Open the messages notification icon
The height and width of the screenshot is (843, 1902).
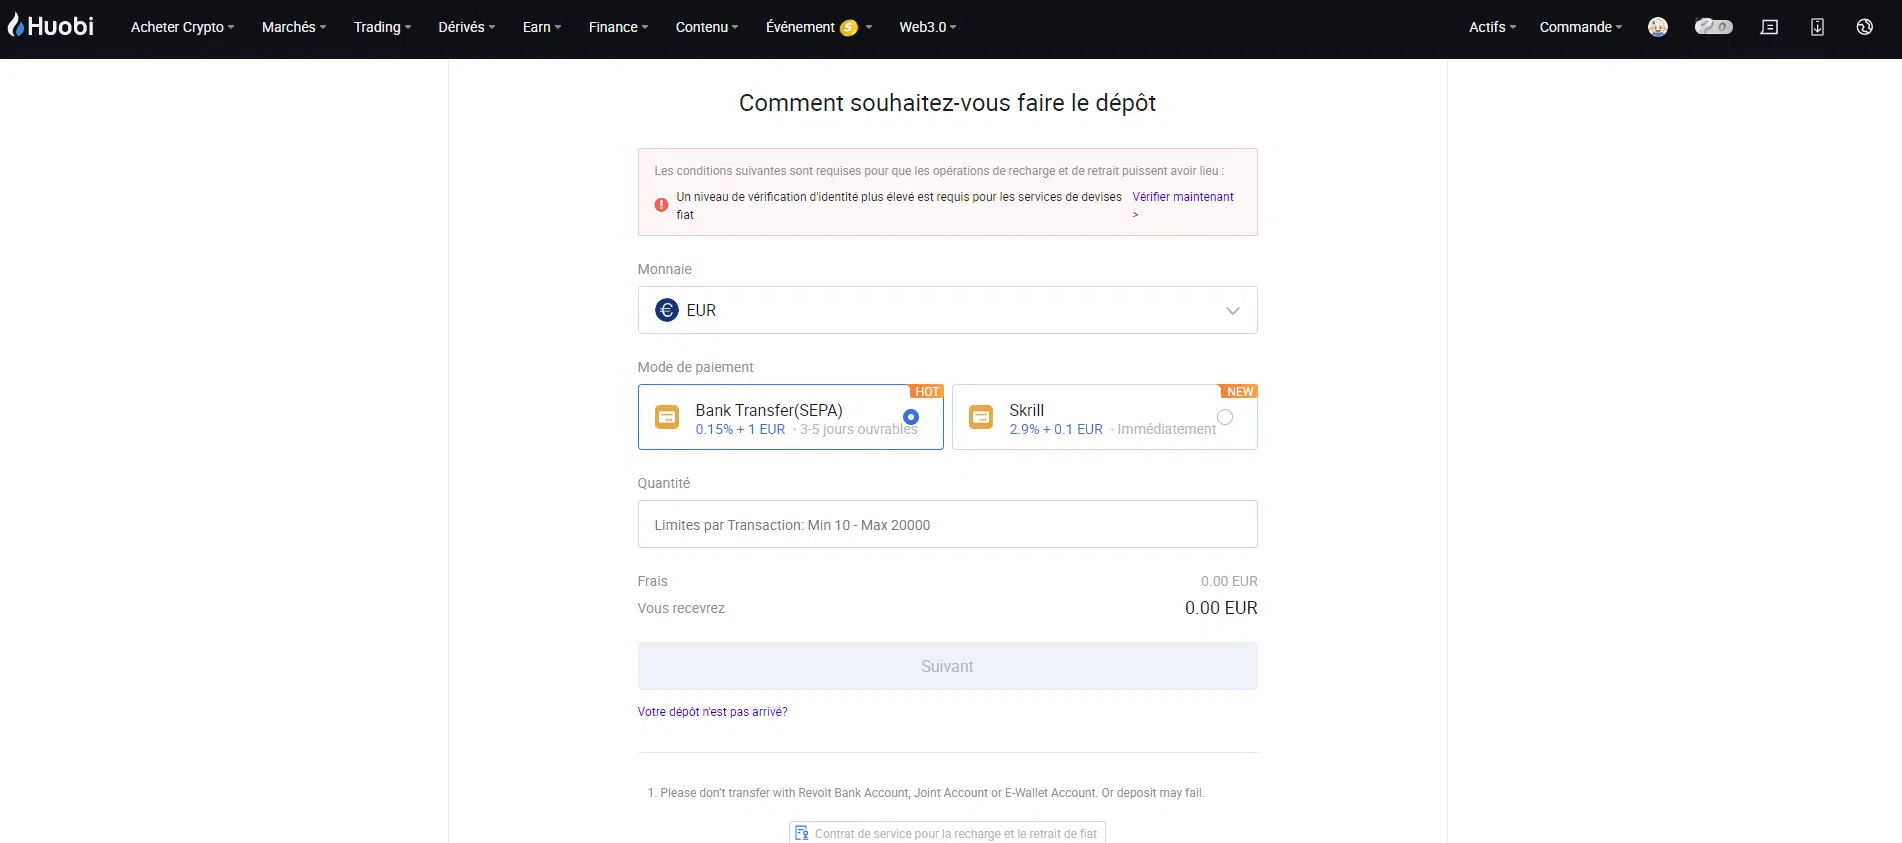1769,27
